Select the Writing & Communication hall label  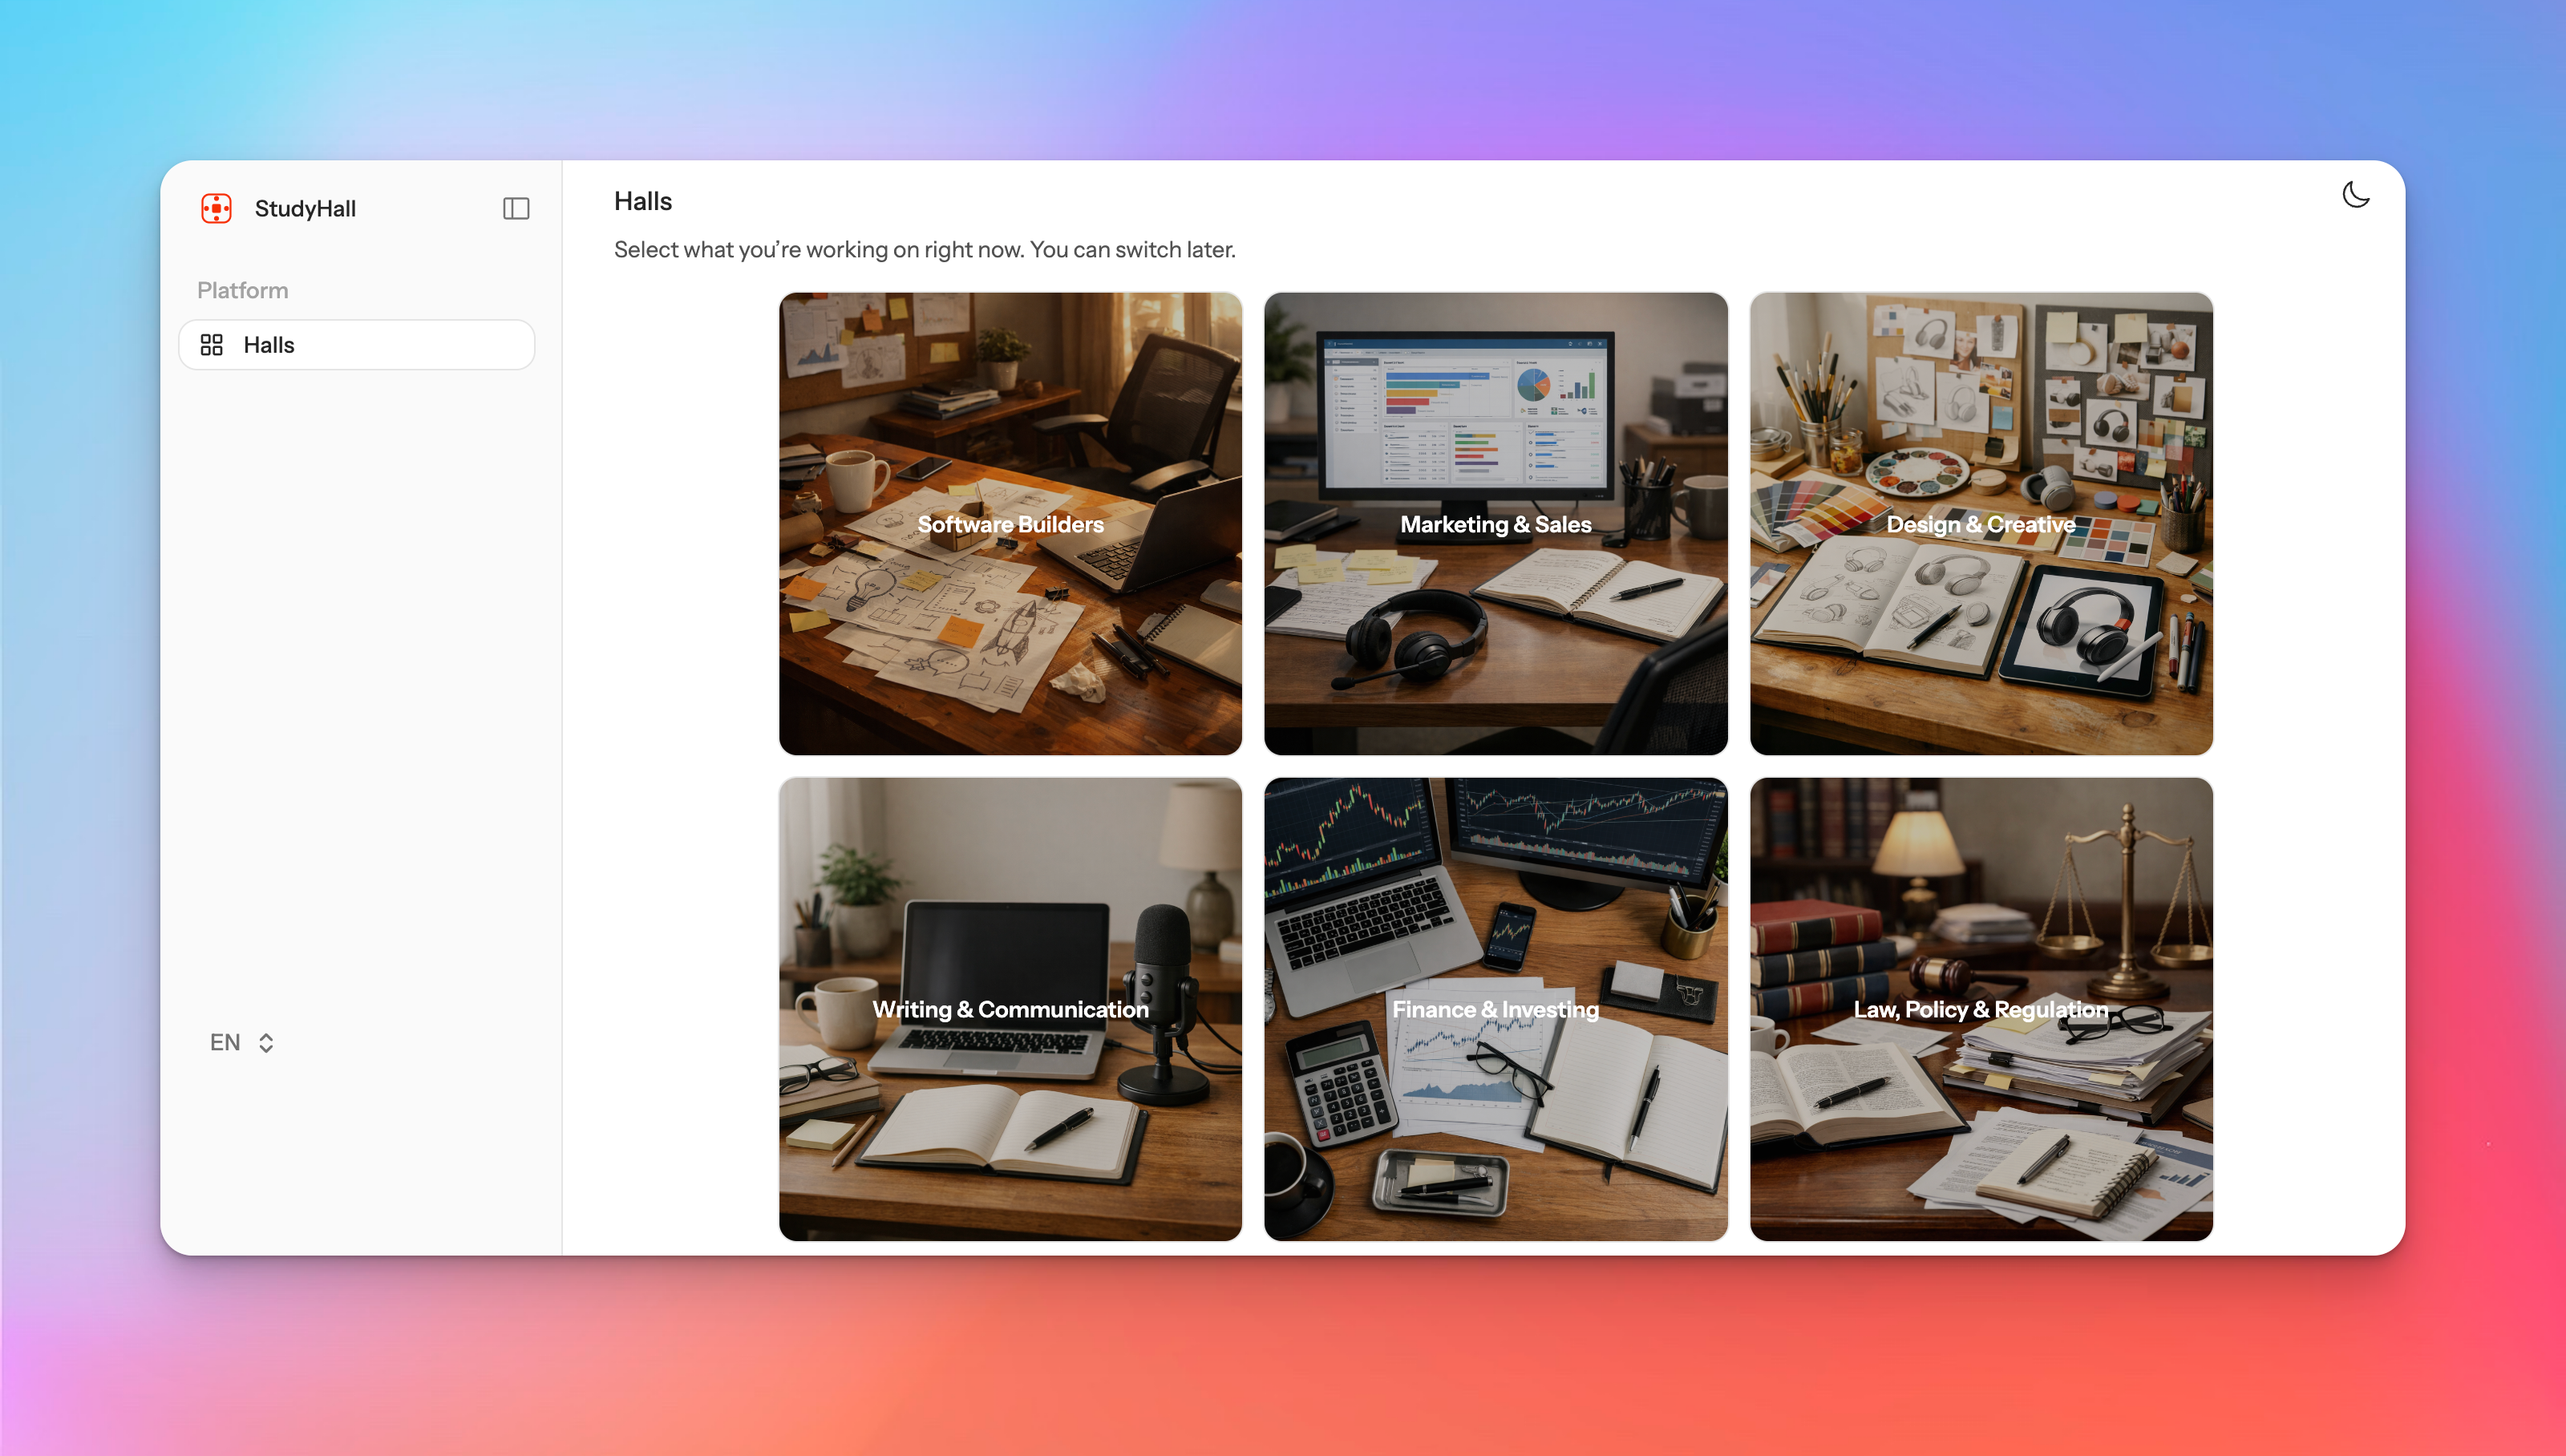pos(1010,1009)
